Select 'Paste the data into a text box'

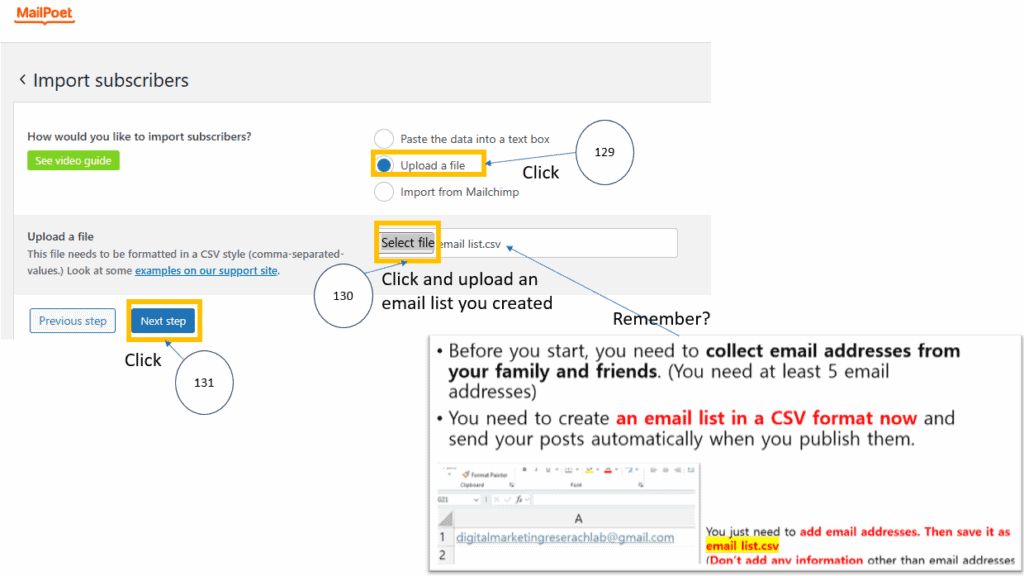(384, 139)
